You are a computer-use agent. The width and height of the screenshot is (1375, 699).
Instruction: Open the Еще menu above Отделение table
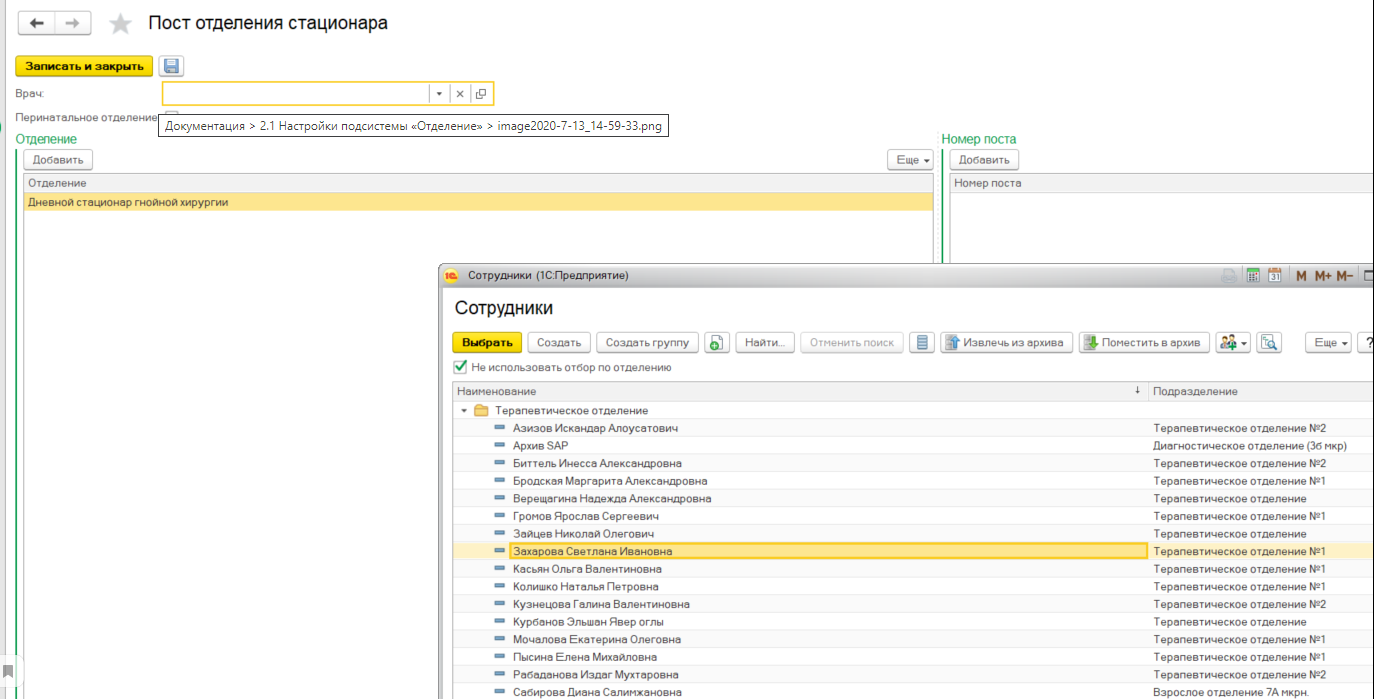pyautogui.click(x=910, y=160)
